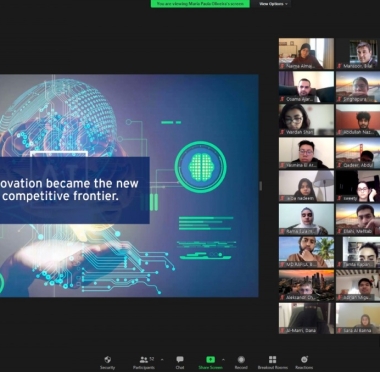Select Al-Marri, Dana's video tile
The image size is (380, 372).
click(x=306, y=318)
